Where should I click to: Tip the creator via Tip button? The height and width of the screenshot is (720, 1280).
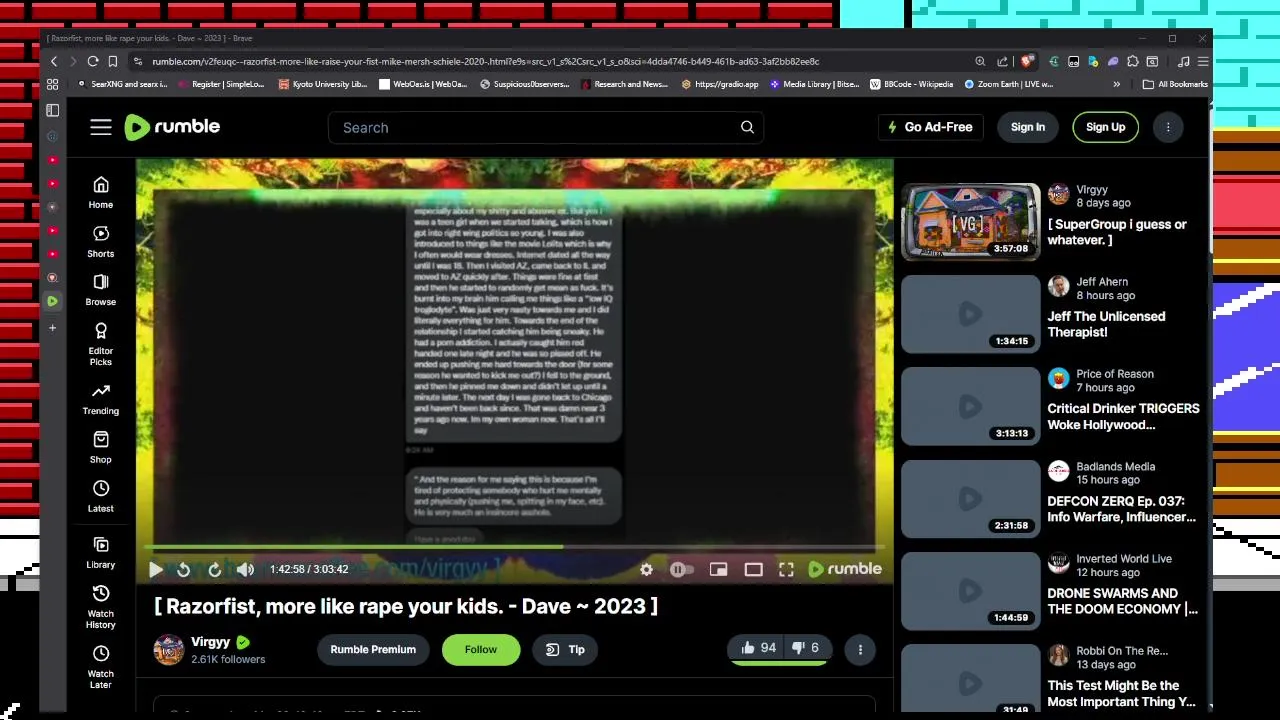tap(566, 649)
